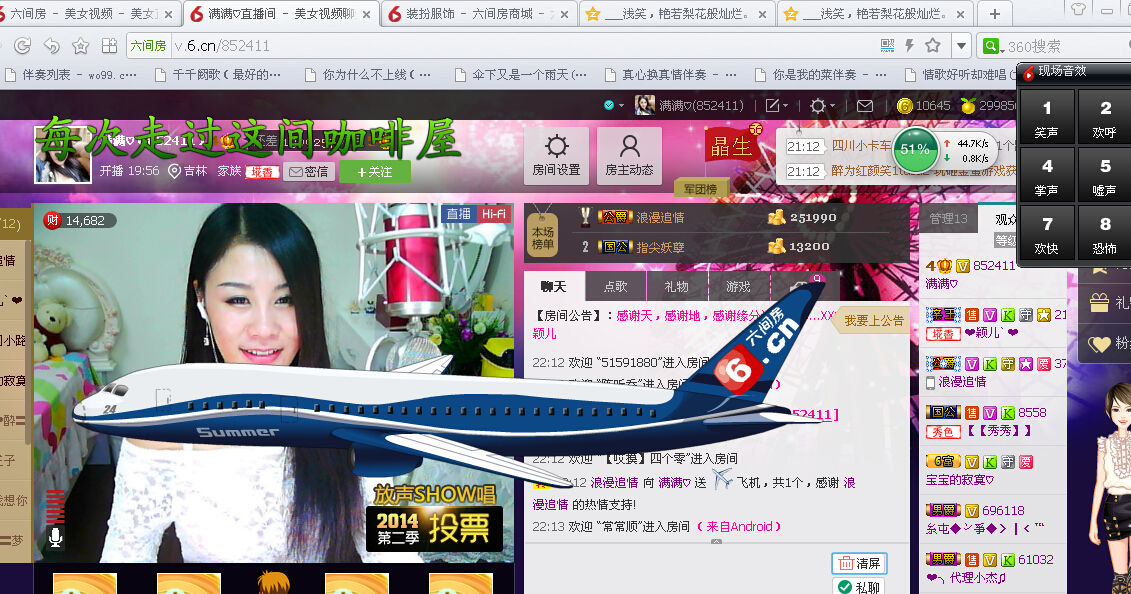1131x594 pixels.
Task: Start a private chat with 私聊
Action: tap(859, 587)
